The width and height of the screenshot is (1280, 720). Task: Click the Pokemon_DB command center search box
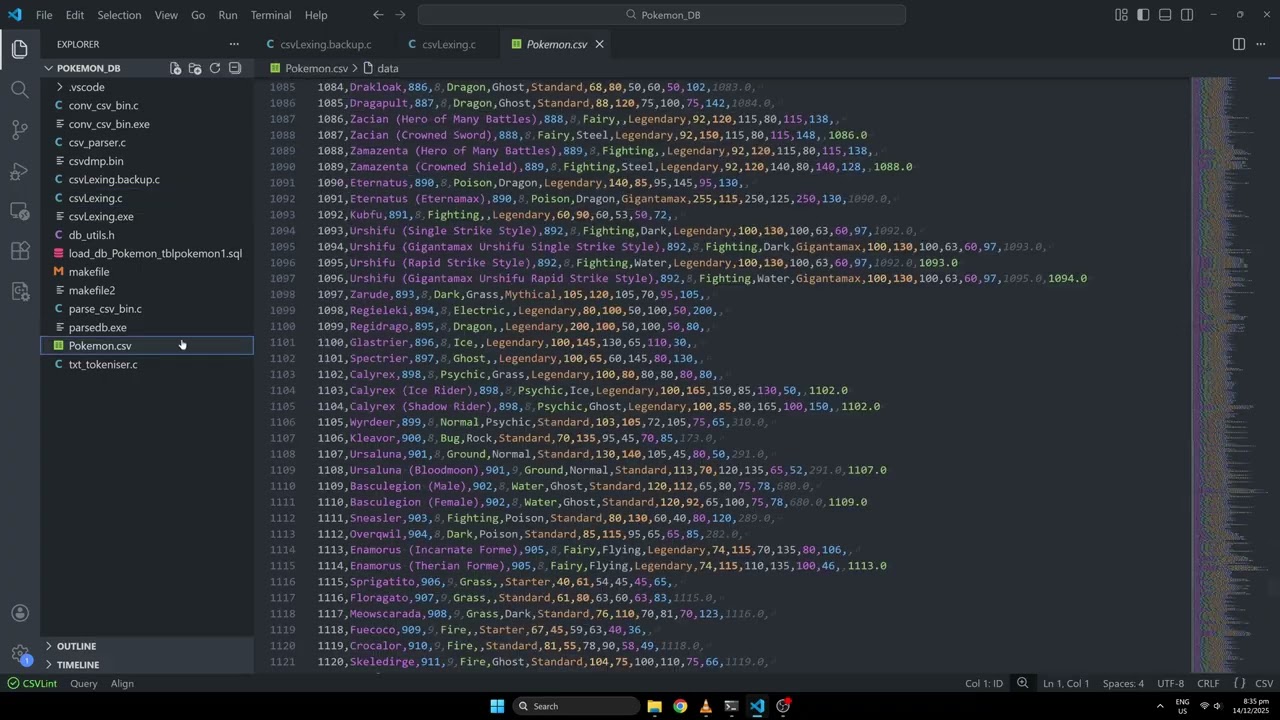click(x=662, y=15)
